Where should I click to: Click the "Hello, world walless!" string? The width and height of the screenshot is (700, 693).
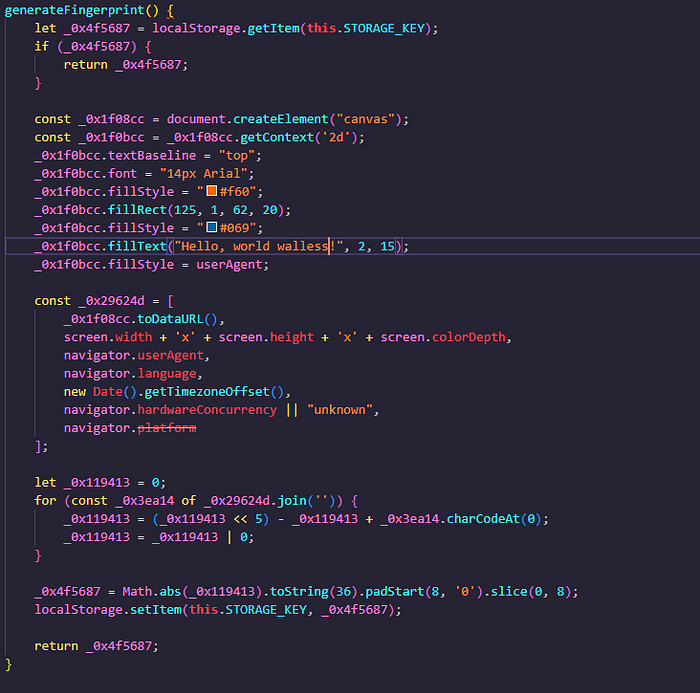tap(258, 246)
